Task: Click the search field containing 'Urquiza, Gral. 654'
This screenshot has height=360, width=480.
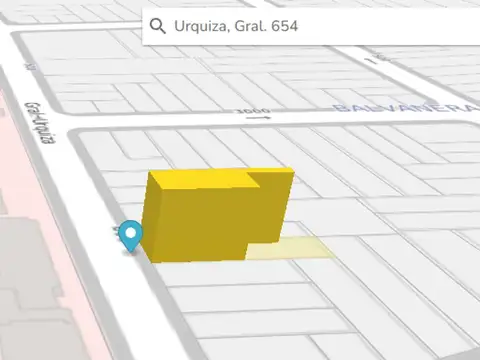Action: 311,26
